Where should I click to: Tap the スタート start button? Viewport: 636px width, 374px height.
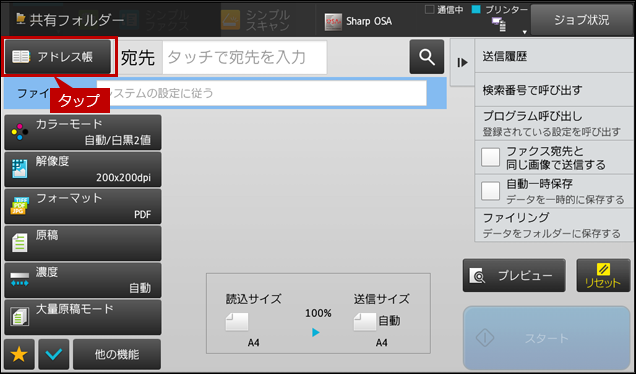click(x=546, y=338)
